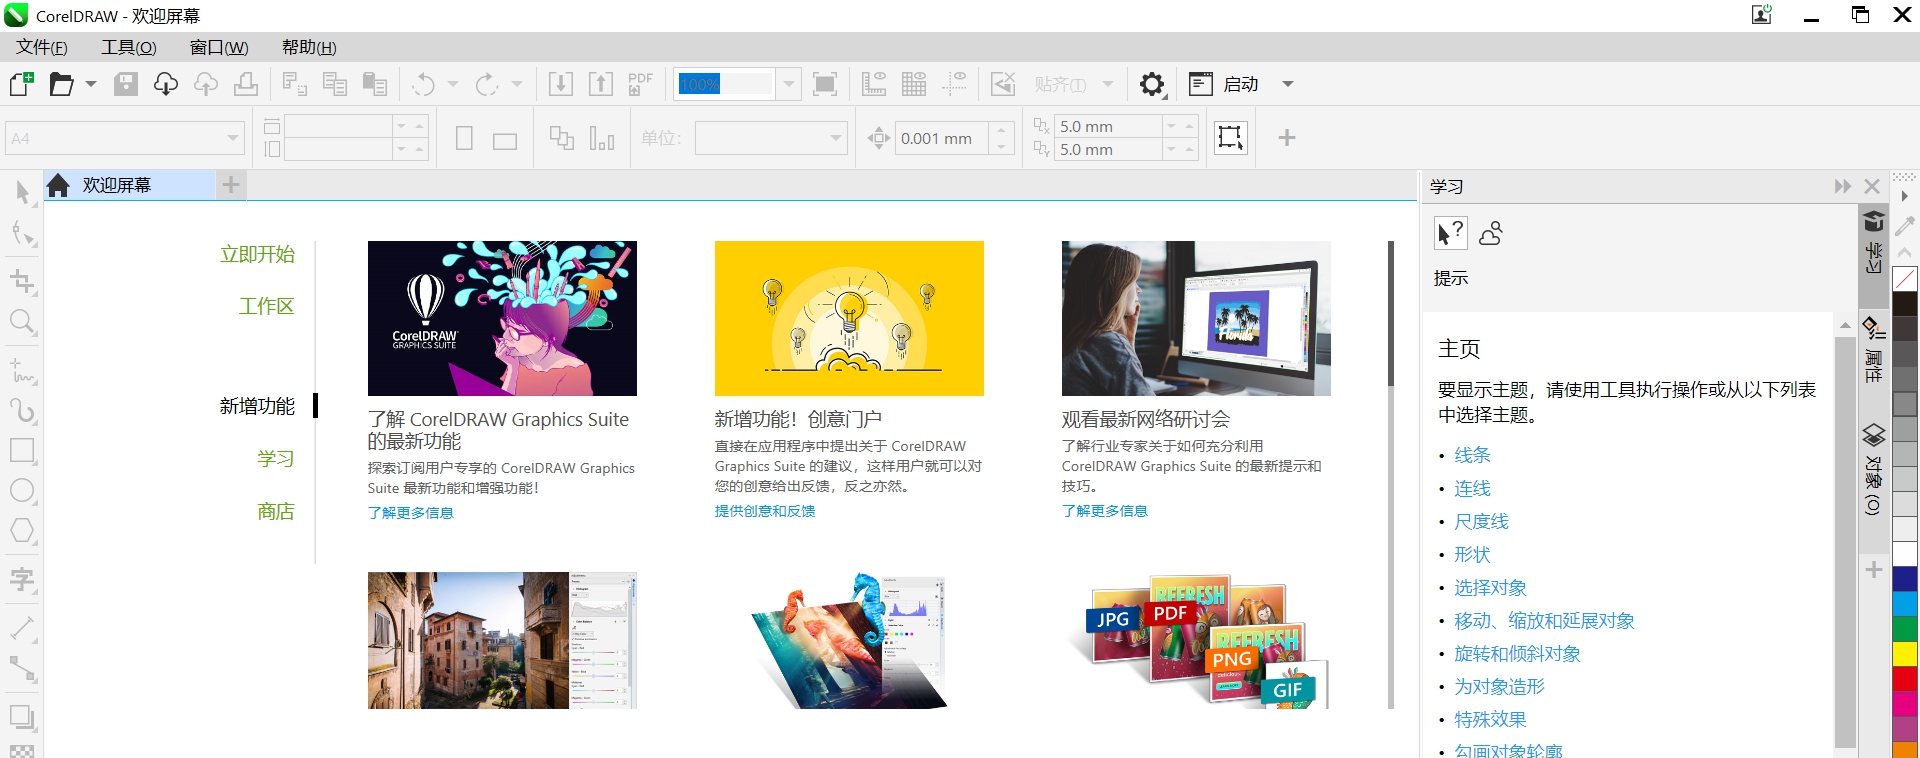This screenshot has width=1920, height=758.
Task: Select the Pick tool in toolbox
Action: pos(23,192)
